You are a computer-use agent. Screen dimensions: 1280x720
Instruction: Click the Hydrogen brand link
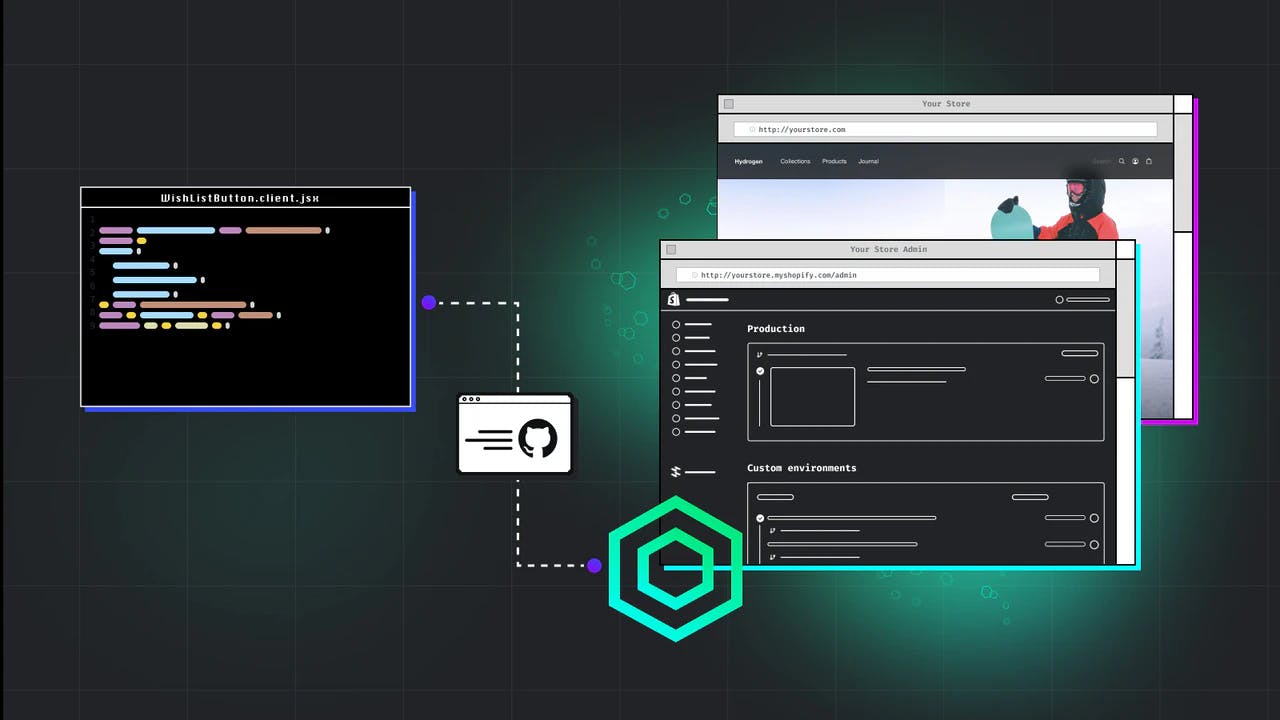[x=748, y=161]
